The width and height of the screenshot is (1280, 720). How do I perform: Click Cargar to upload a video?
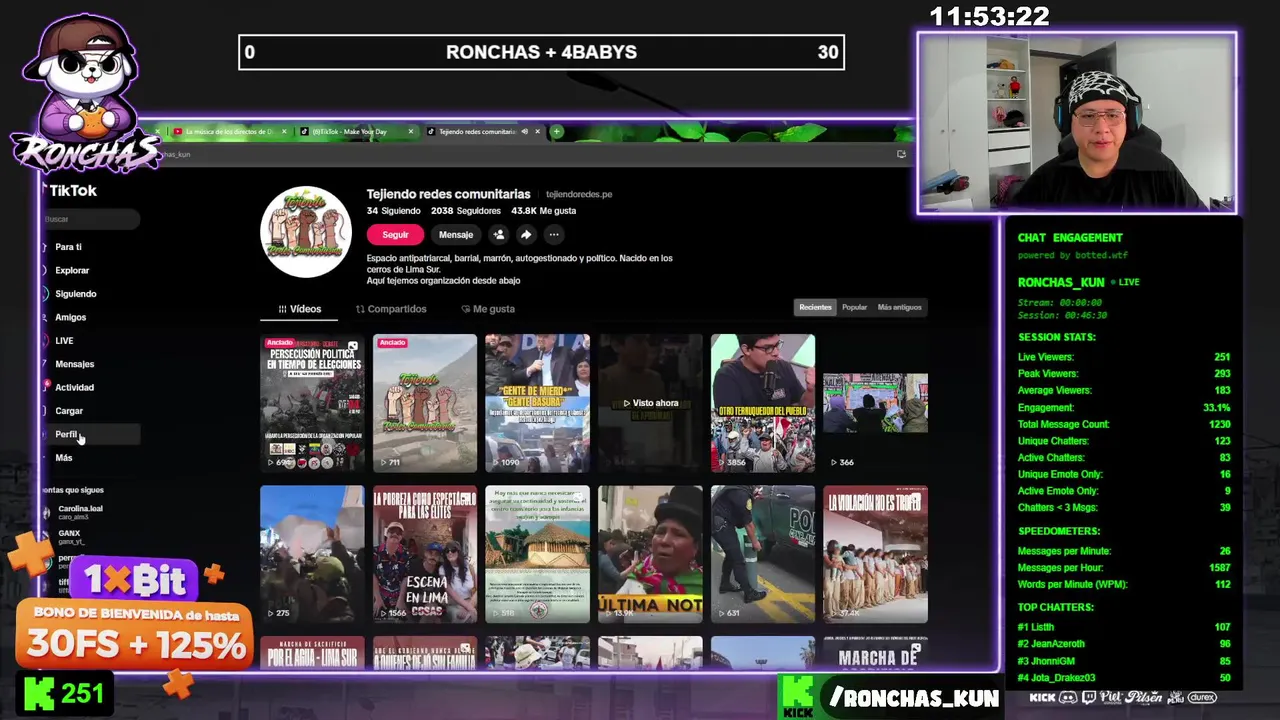click(x=68, y=411)
